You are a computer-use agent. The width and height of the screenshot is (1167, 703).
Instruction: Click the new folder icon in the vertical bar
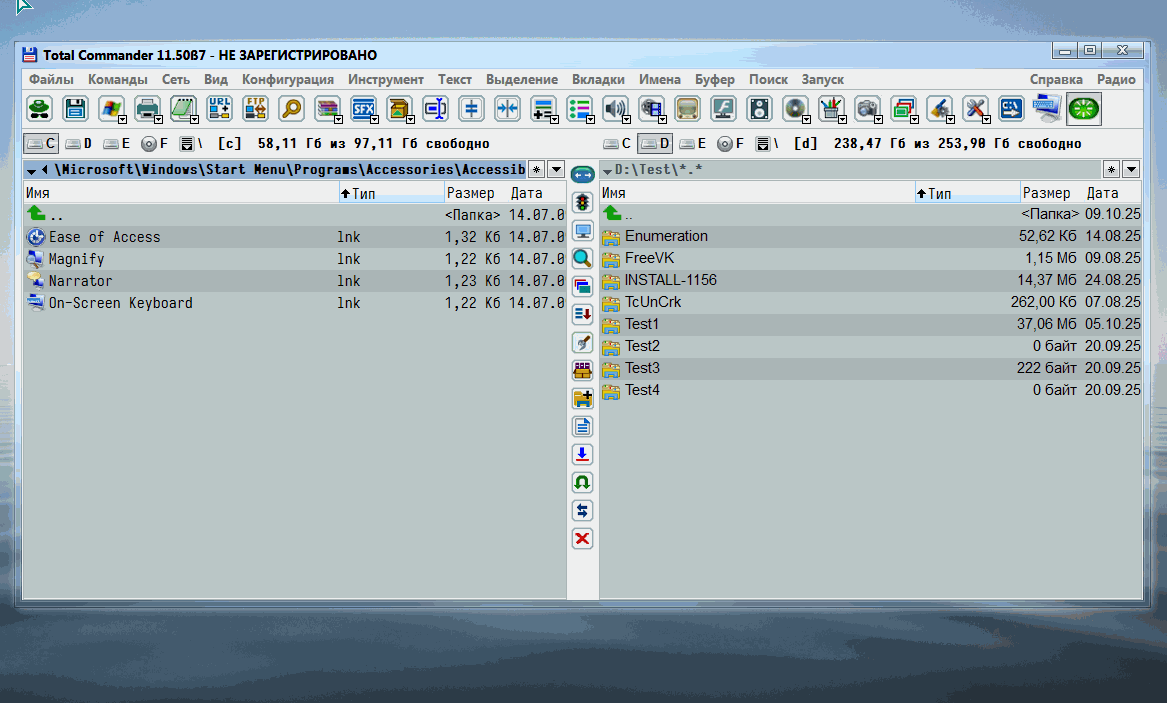[582, 399]
